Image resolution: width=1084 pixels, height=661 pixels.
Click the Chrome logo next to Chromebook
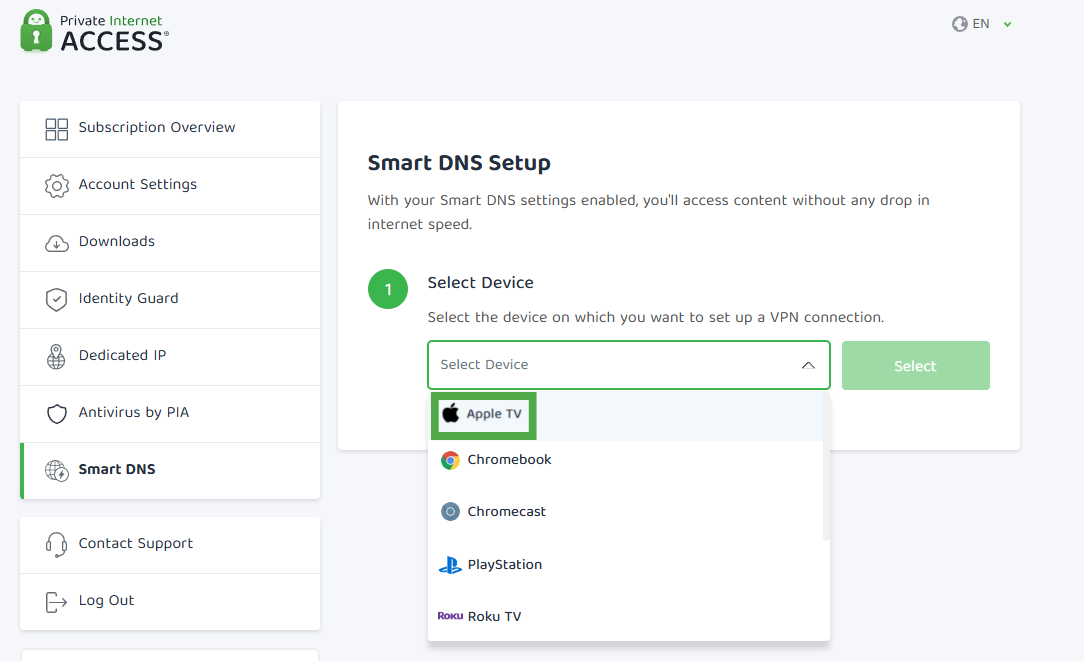(450, 460)
